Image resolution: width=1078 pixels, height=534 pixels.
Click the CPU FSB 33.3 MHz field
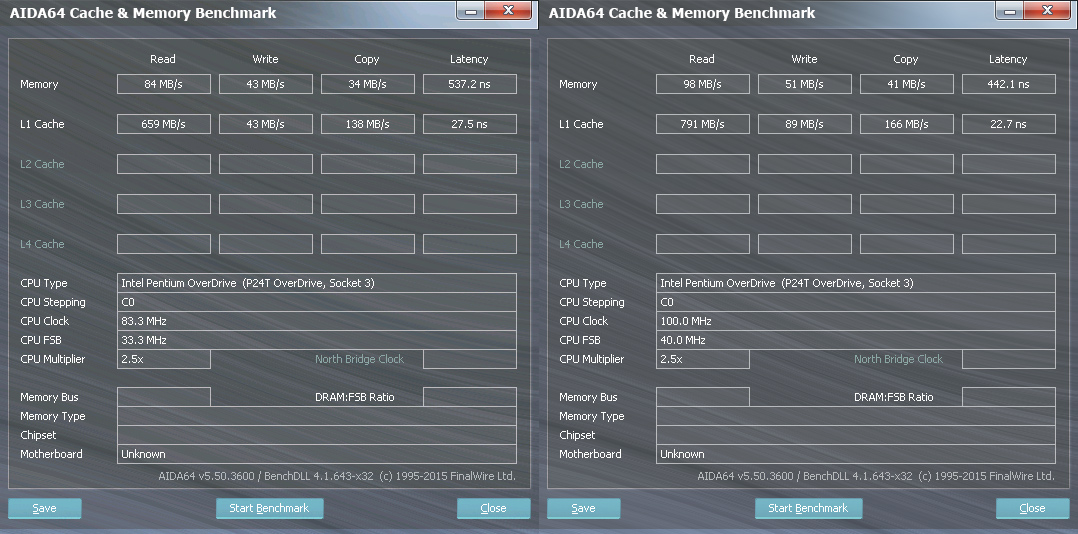coord(317,340)
